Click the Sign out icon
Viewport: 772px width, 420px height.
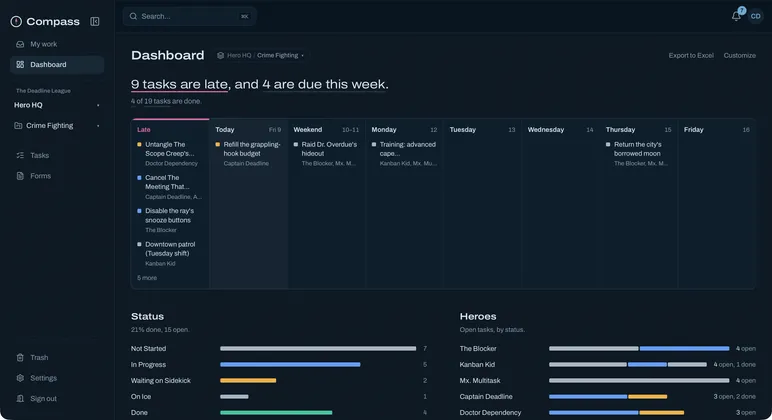click(20, 398)
